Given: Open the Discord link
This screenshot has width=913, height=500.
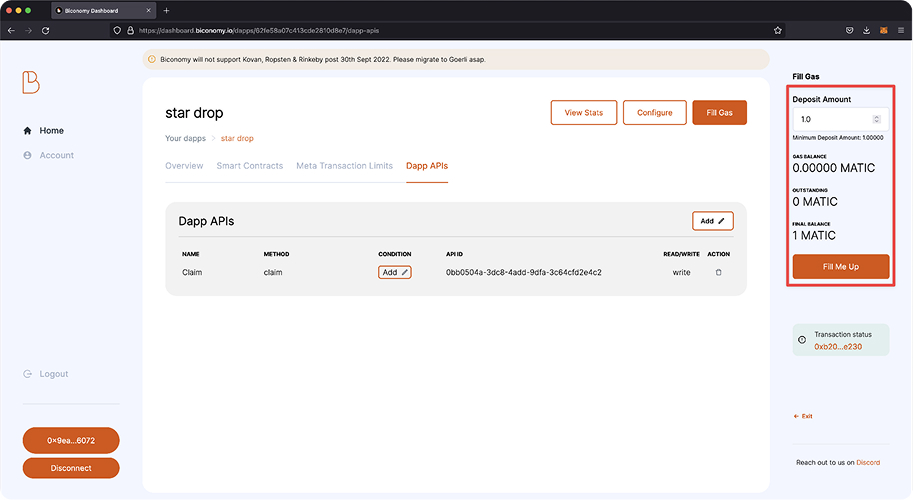Looking at the screenshot, I should click(868, 463).
